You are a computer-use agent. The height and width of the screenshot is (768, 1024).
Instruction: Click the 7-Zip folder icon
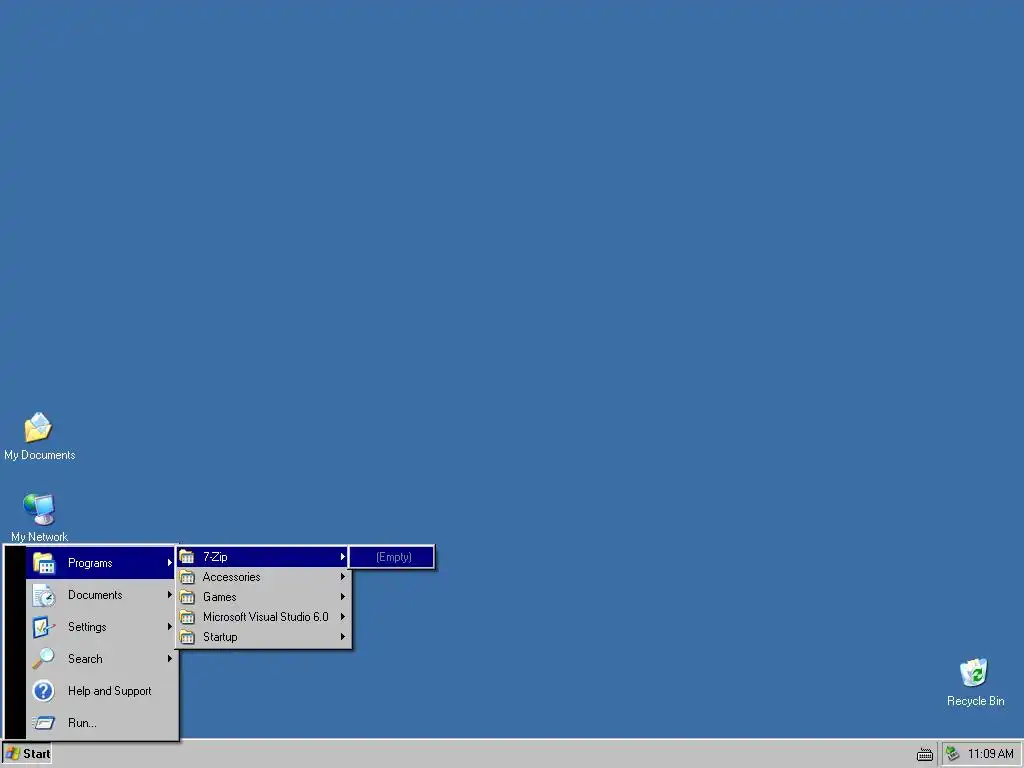tap(187, 557)
